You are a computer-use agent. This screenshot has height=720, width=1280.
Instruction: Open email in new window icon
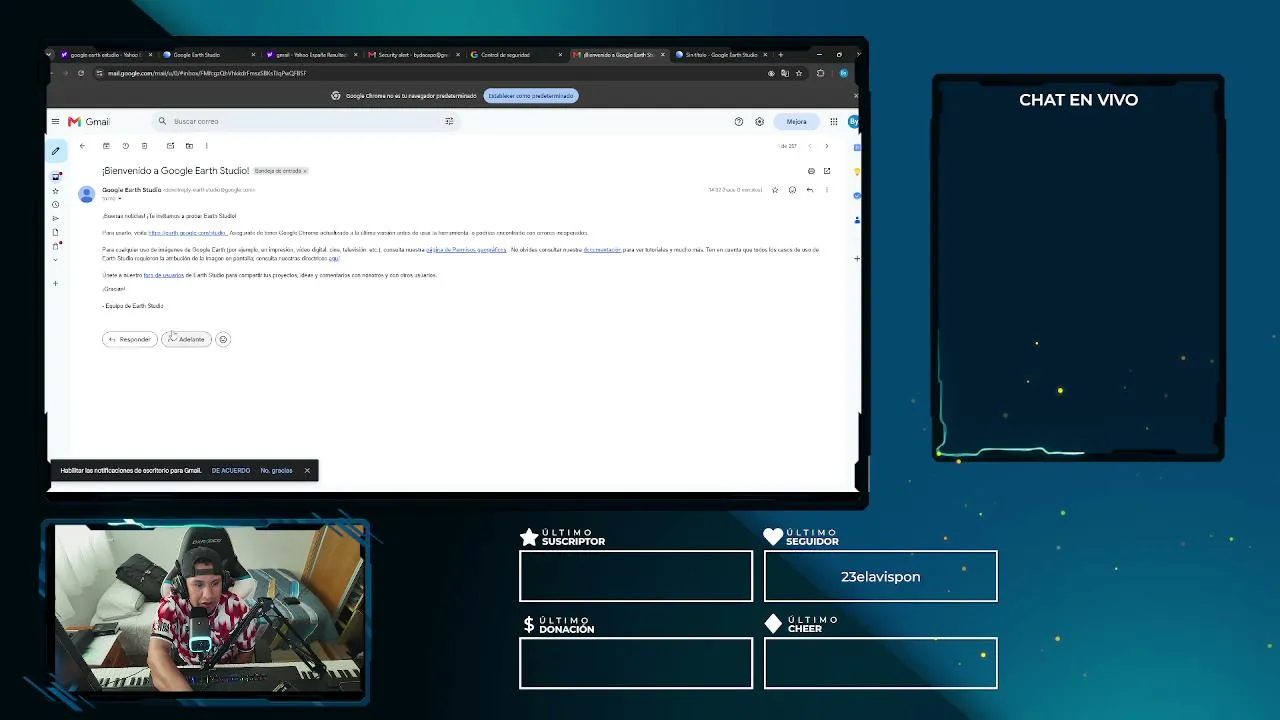(x=827, y=171)
